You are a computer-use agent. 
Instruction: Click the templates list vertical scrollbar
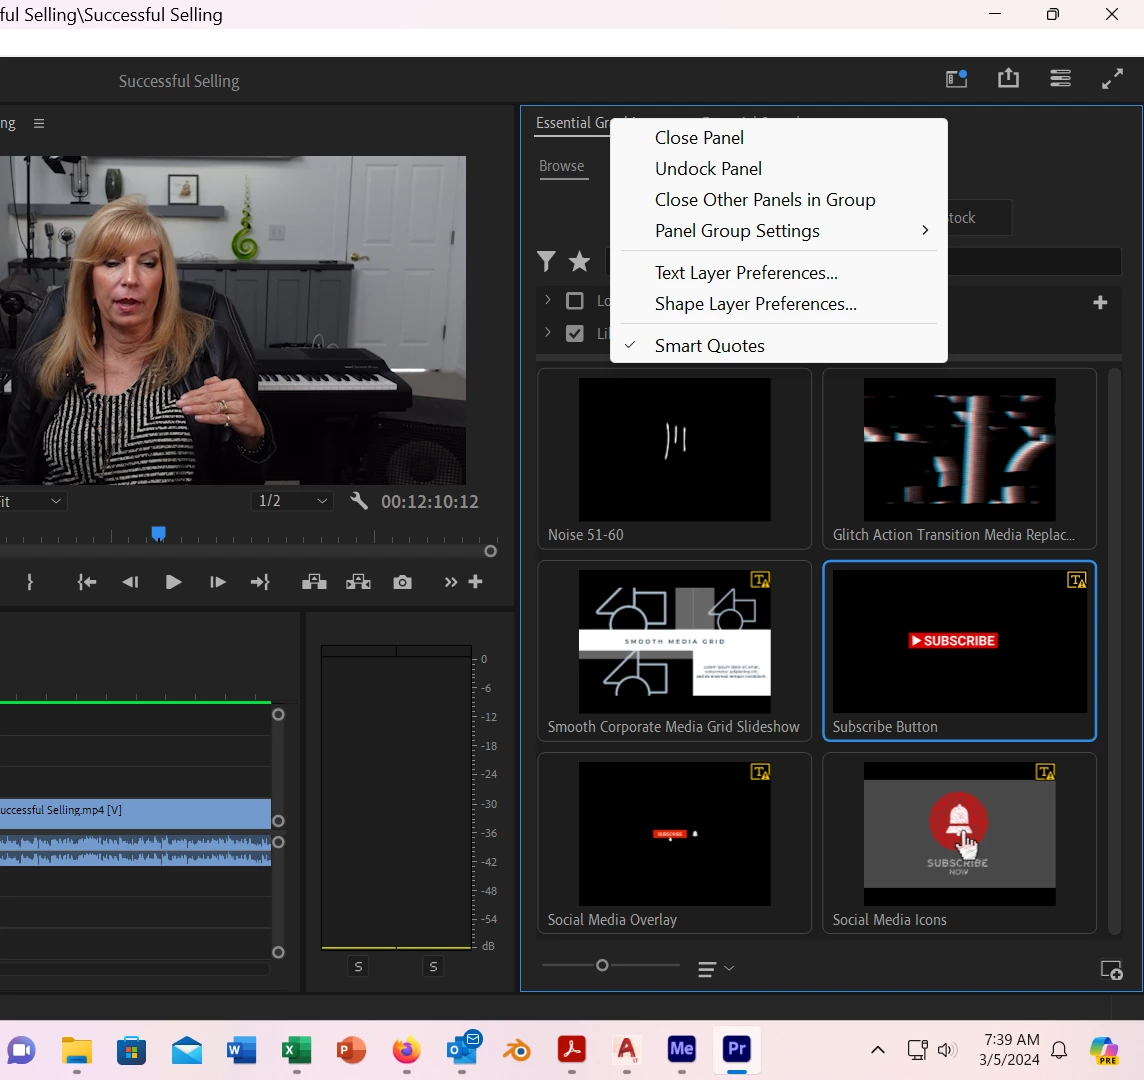(1114, 651)
